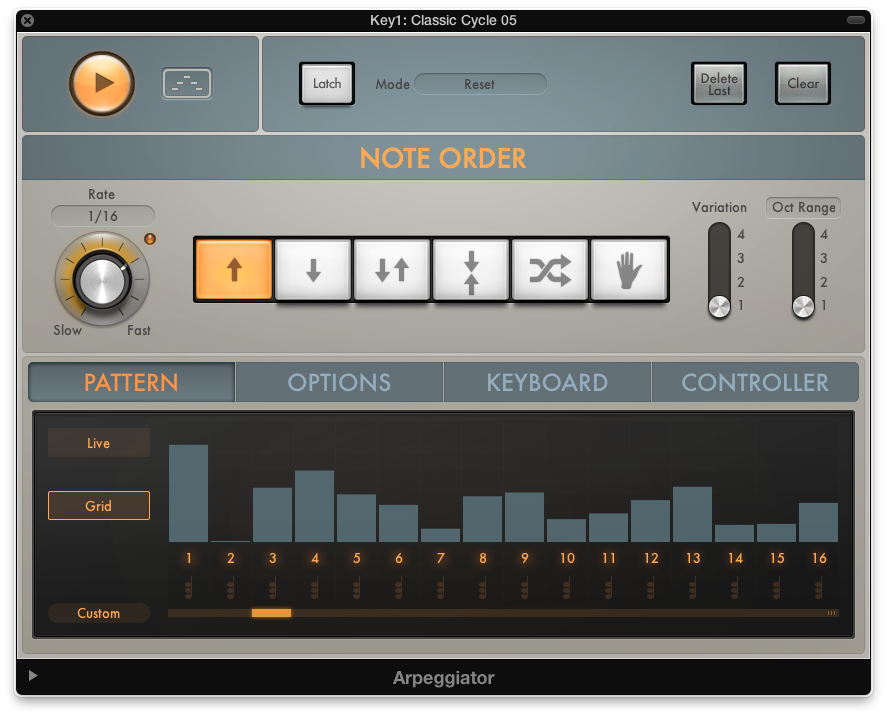Select the Random shuffle note order
This screenshot has height=717, width=887.
tap(550, 269)
